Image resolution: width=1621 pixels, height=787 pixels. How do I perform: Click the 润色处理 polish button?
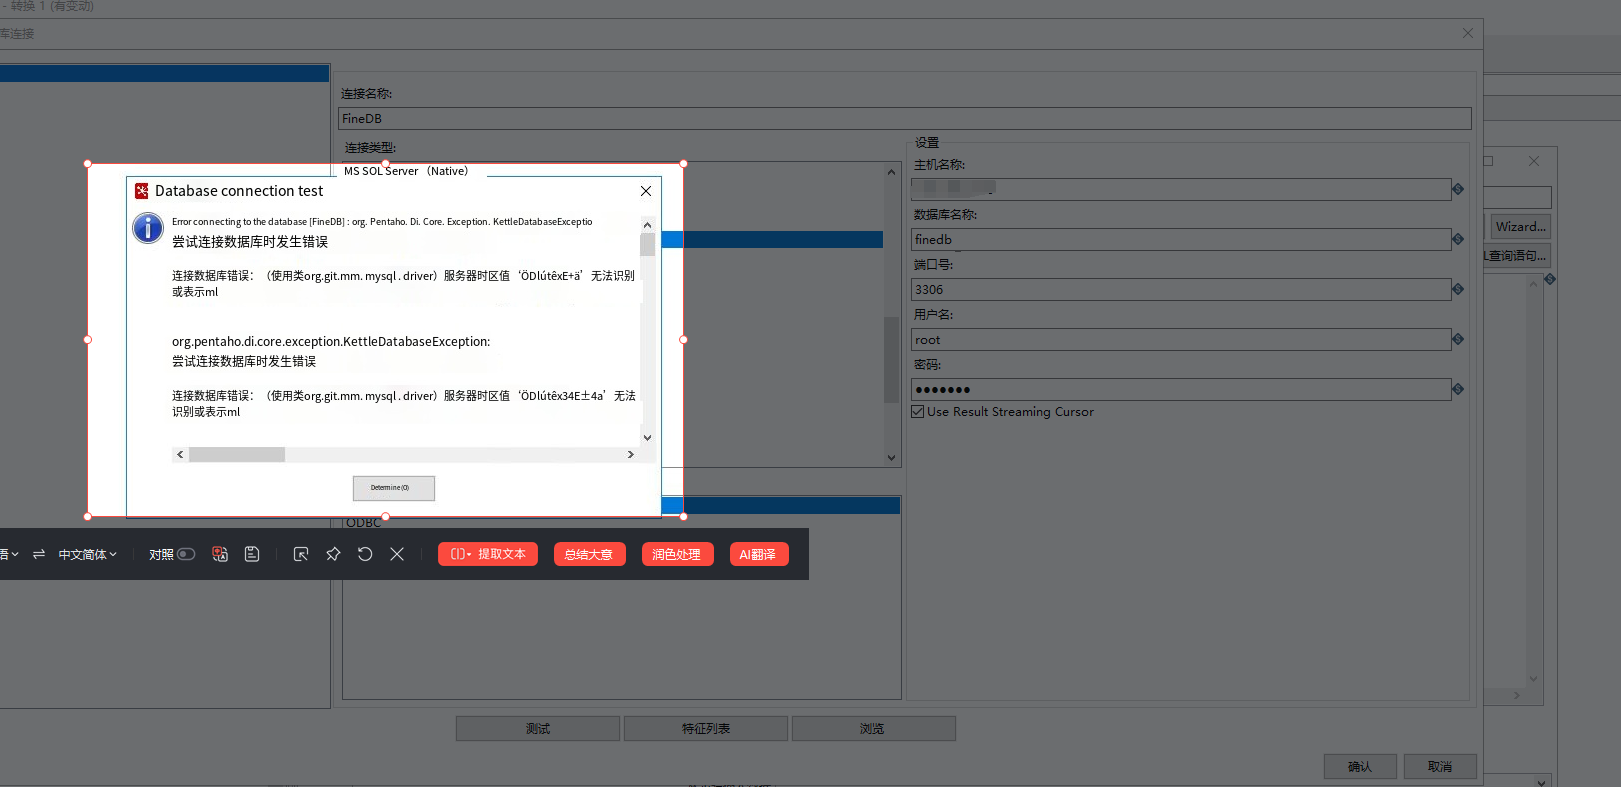(x=677, y=554)
